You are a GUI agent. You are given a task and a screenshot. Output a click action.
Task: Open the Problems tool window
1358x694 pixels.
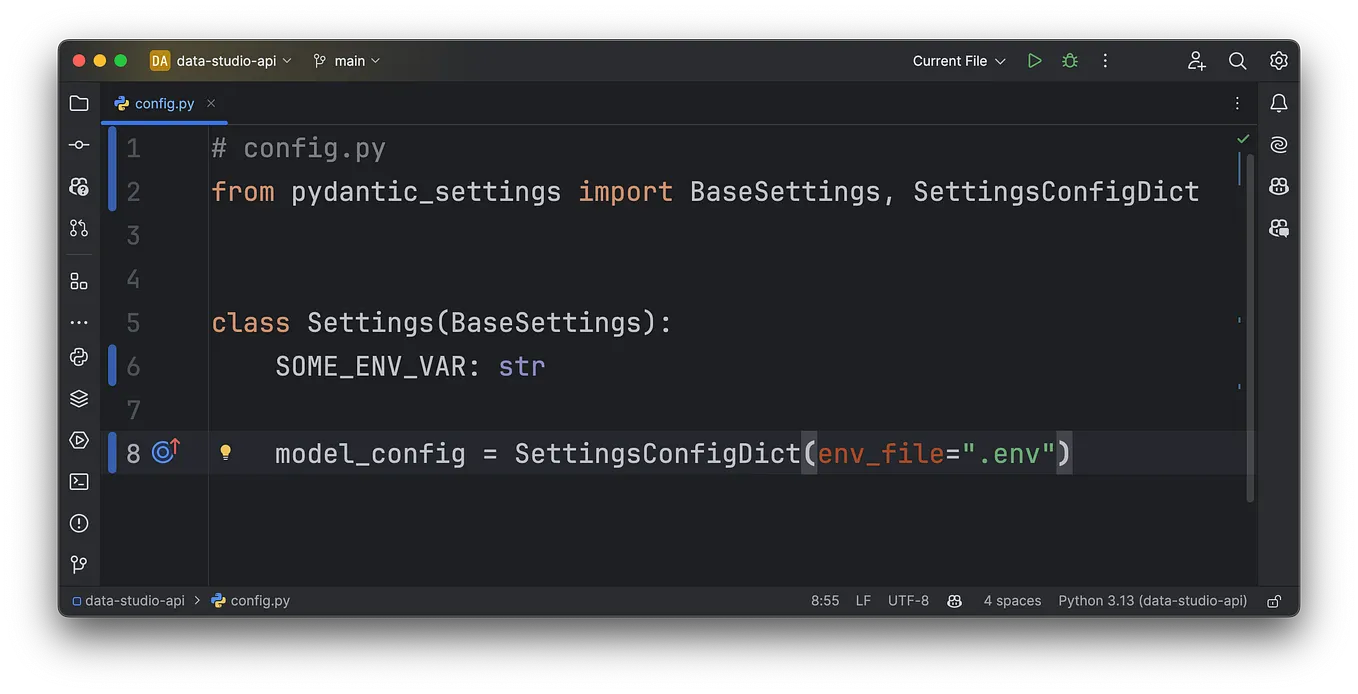pyautogui.click(x=79, y=522)
